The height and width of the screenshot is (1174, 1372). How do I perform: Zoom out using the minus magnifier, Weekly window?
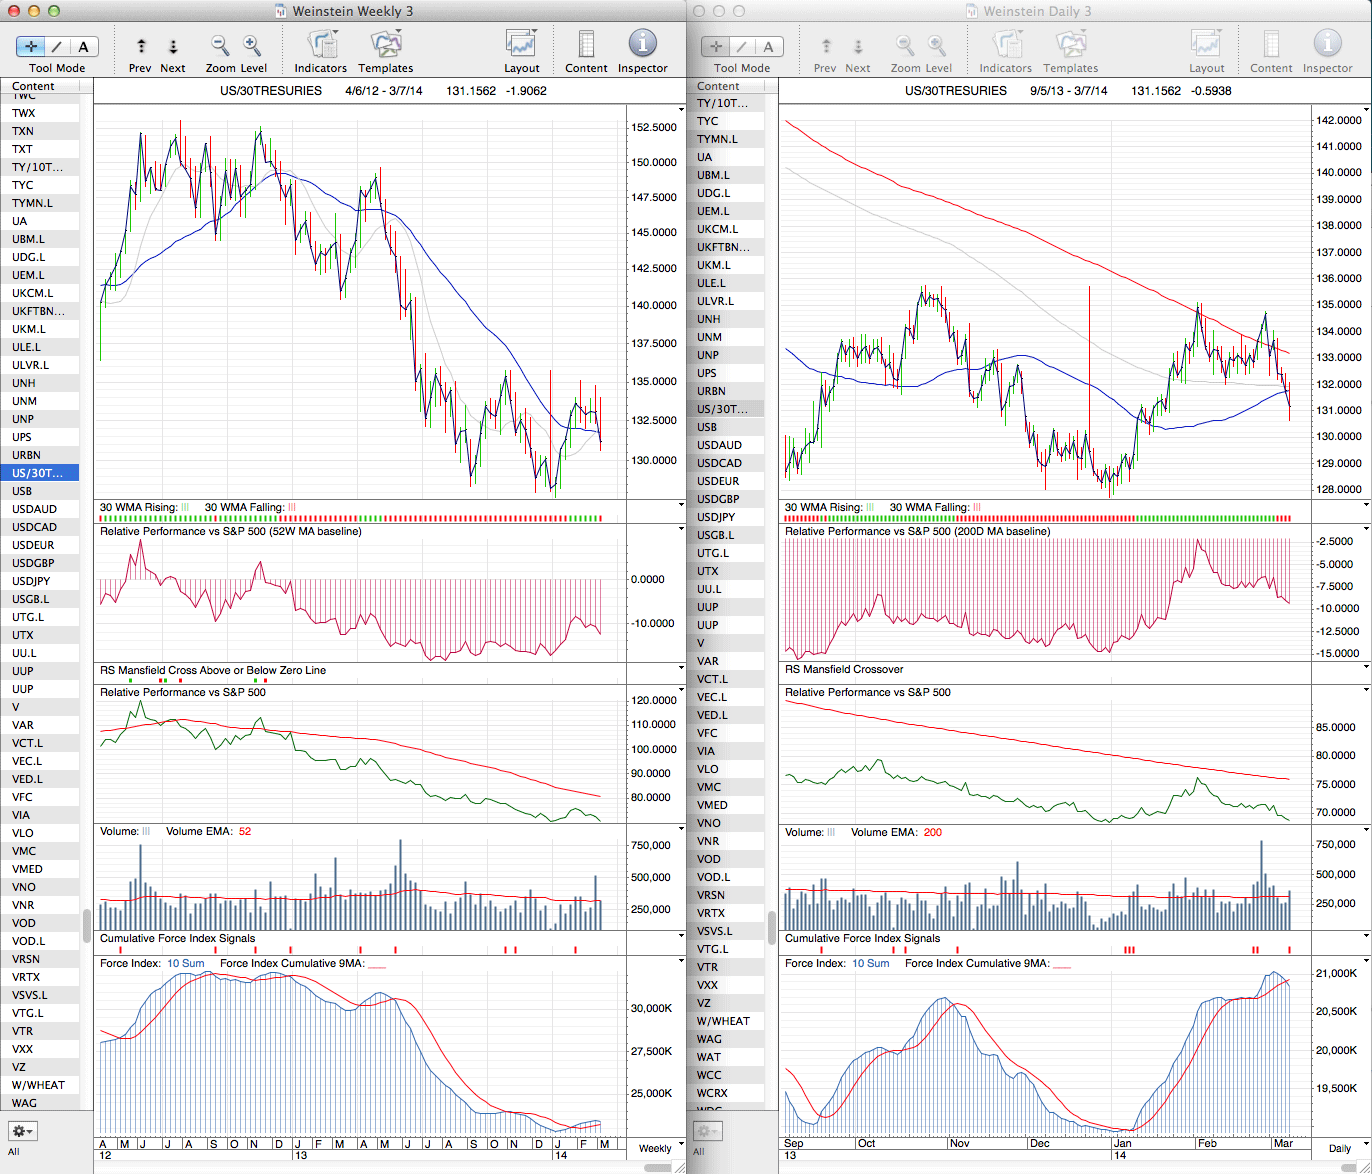[x=219, y=45]
